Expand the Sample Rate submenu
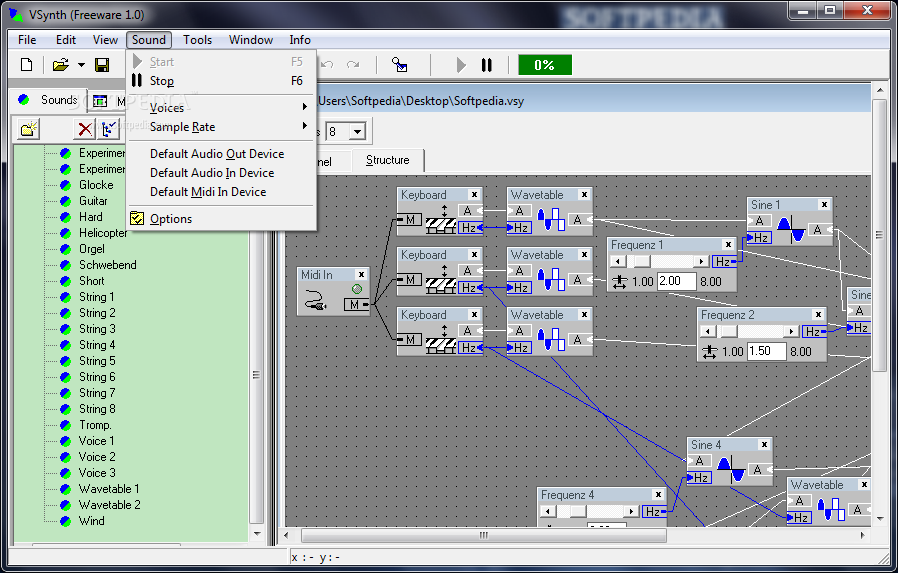Viewport: 898px width, 573px height. click(222, 127)
